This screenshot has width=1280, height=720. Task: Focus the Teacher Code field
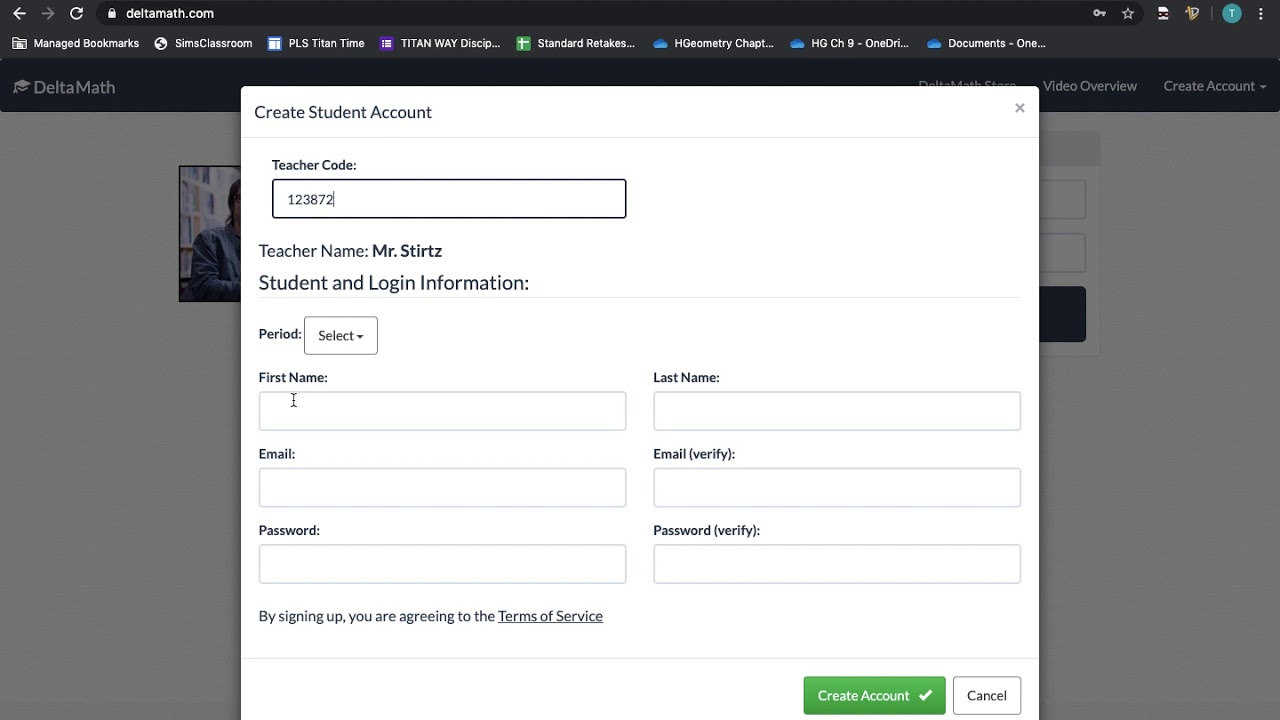point(449,199)
